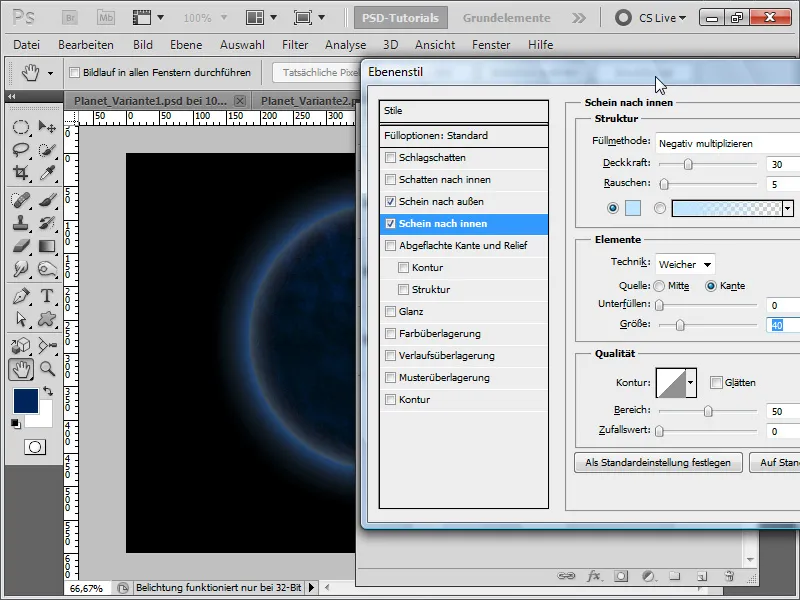Click the fx layer style icon
Viewport: 800px width, 600px height.
click(593, 576)
